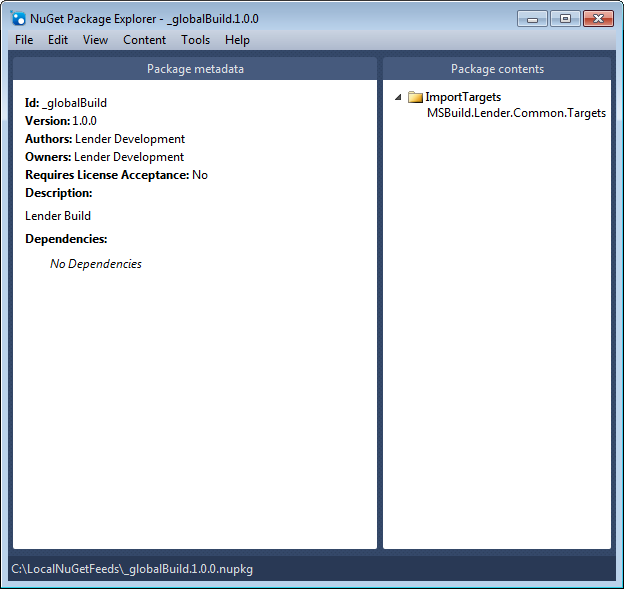
Task: Click the _globalBuild Id value
Action: (x=75, y=103)
